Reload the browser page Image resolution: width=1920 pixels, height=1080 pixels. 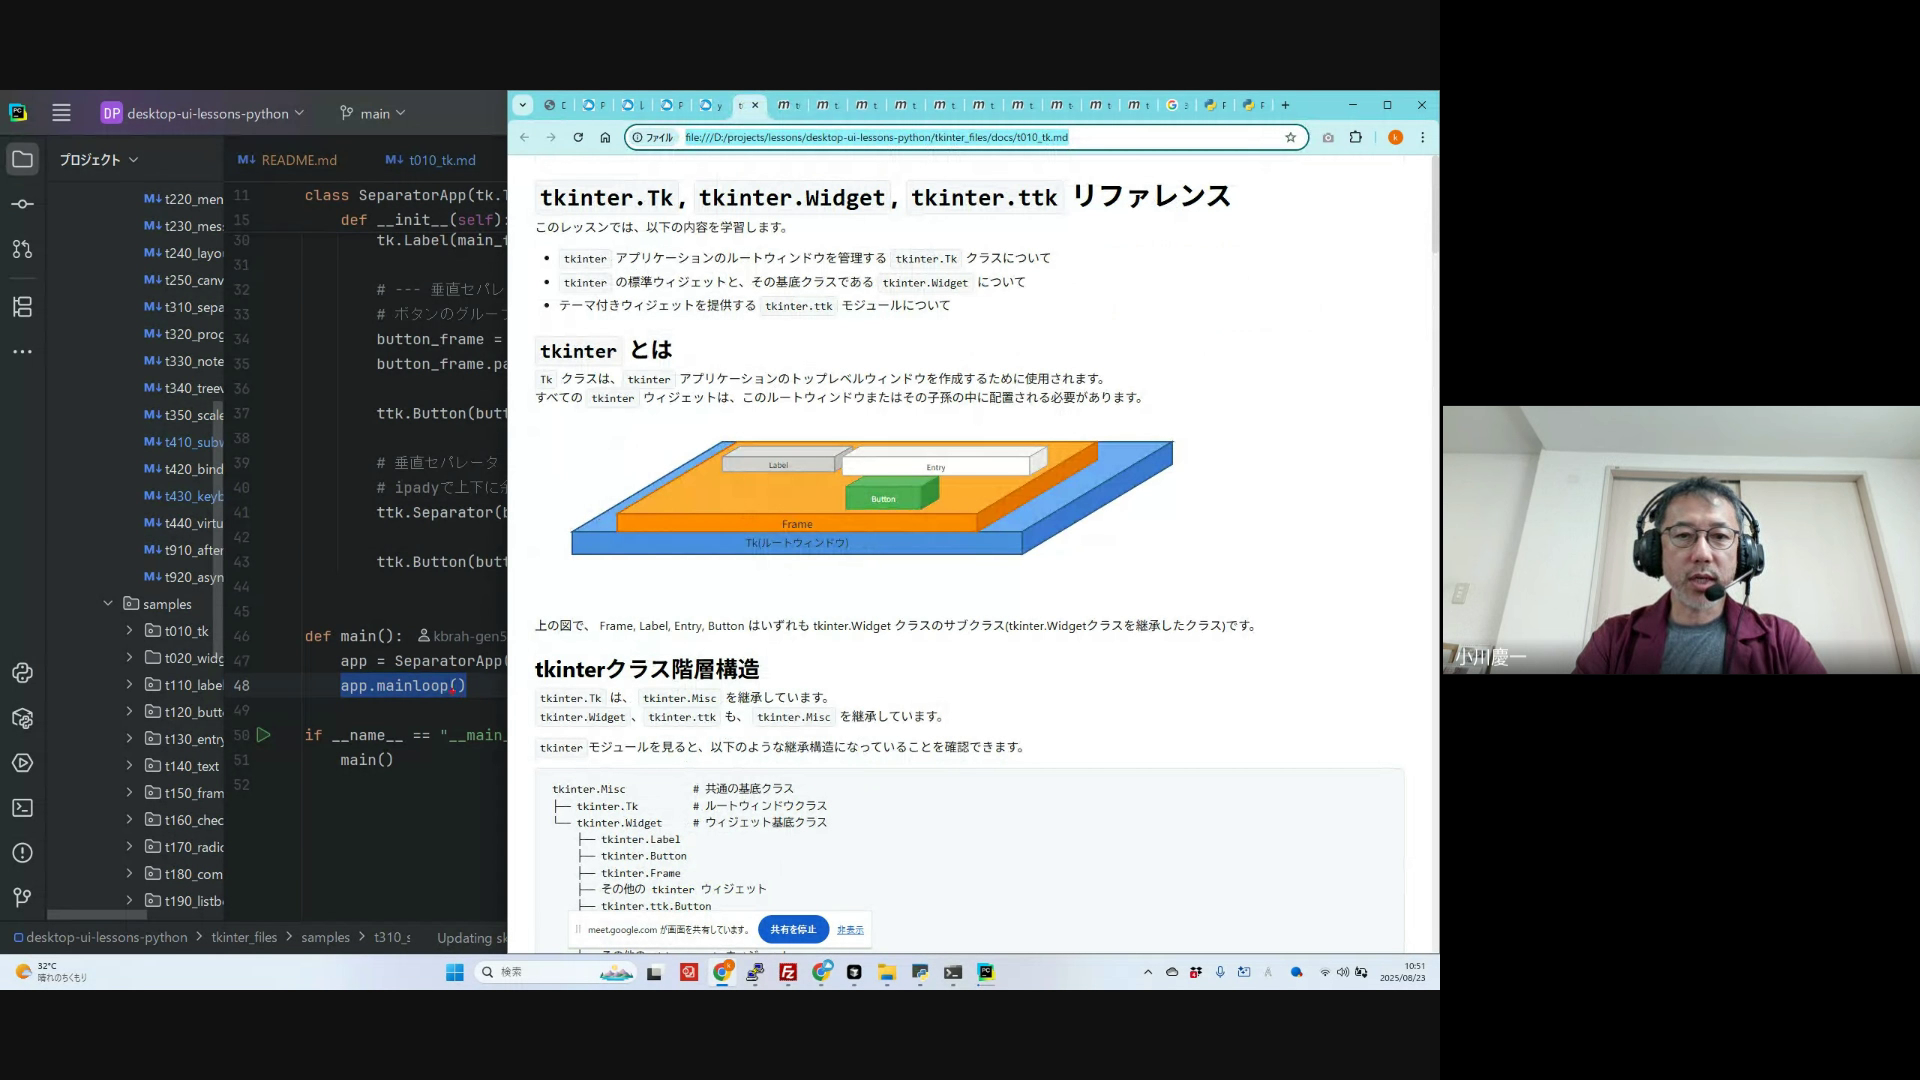click(x=578, y=137)
